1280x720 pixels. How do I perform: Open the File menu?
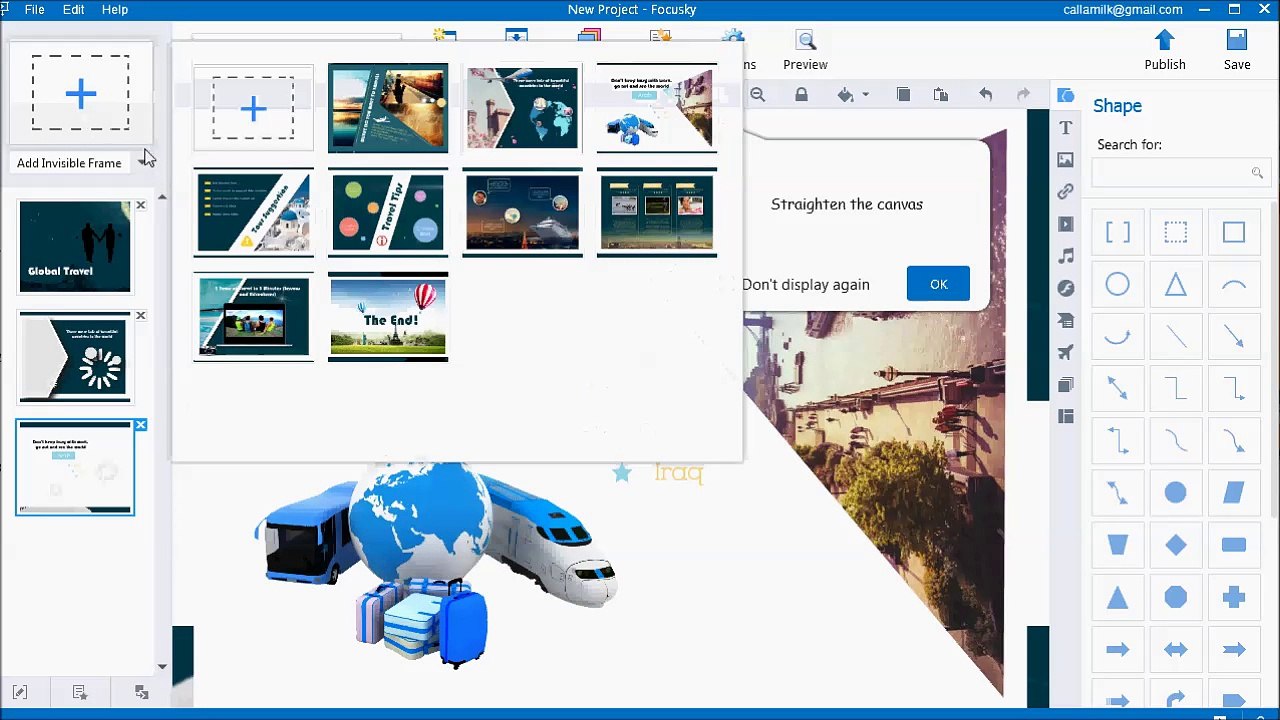[34, 9]
